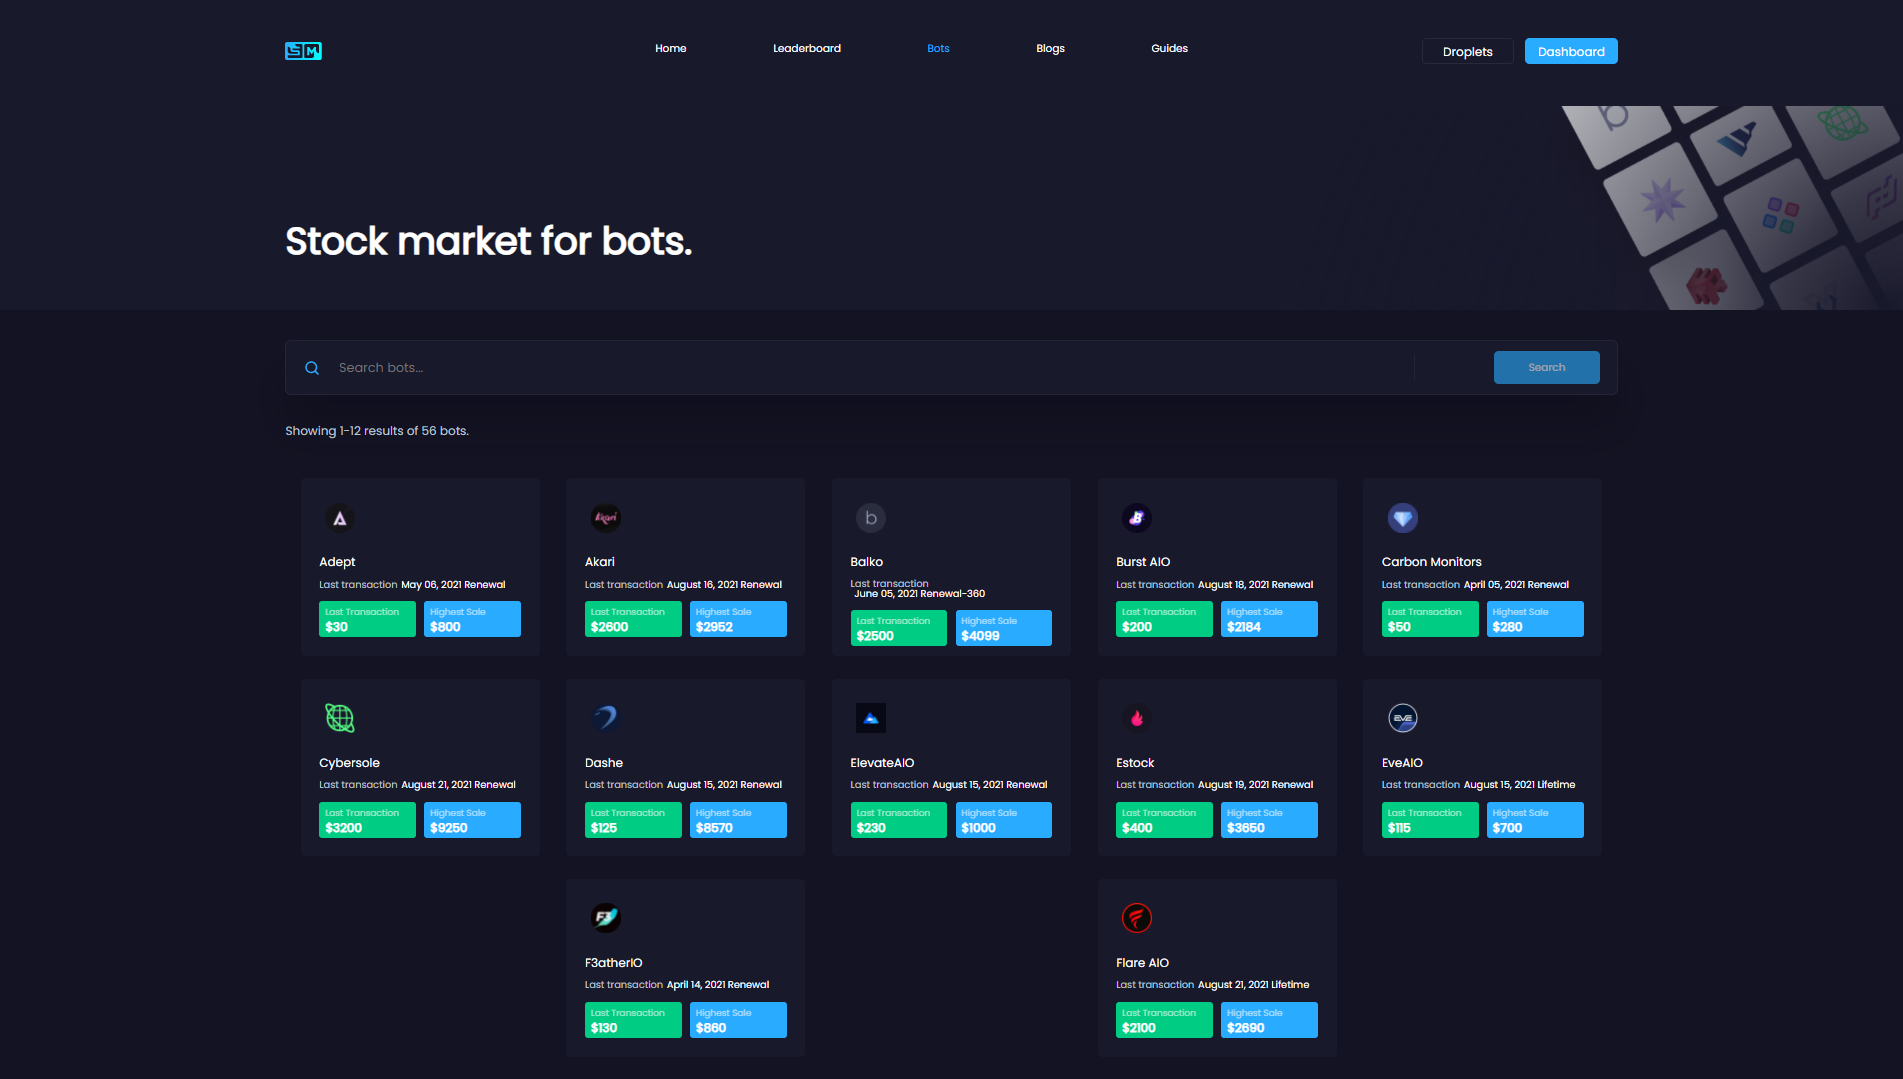Screen dimensions: 1903x1079
Task: Open the Carbon Monitors diamond icon
Action: 1402,518
